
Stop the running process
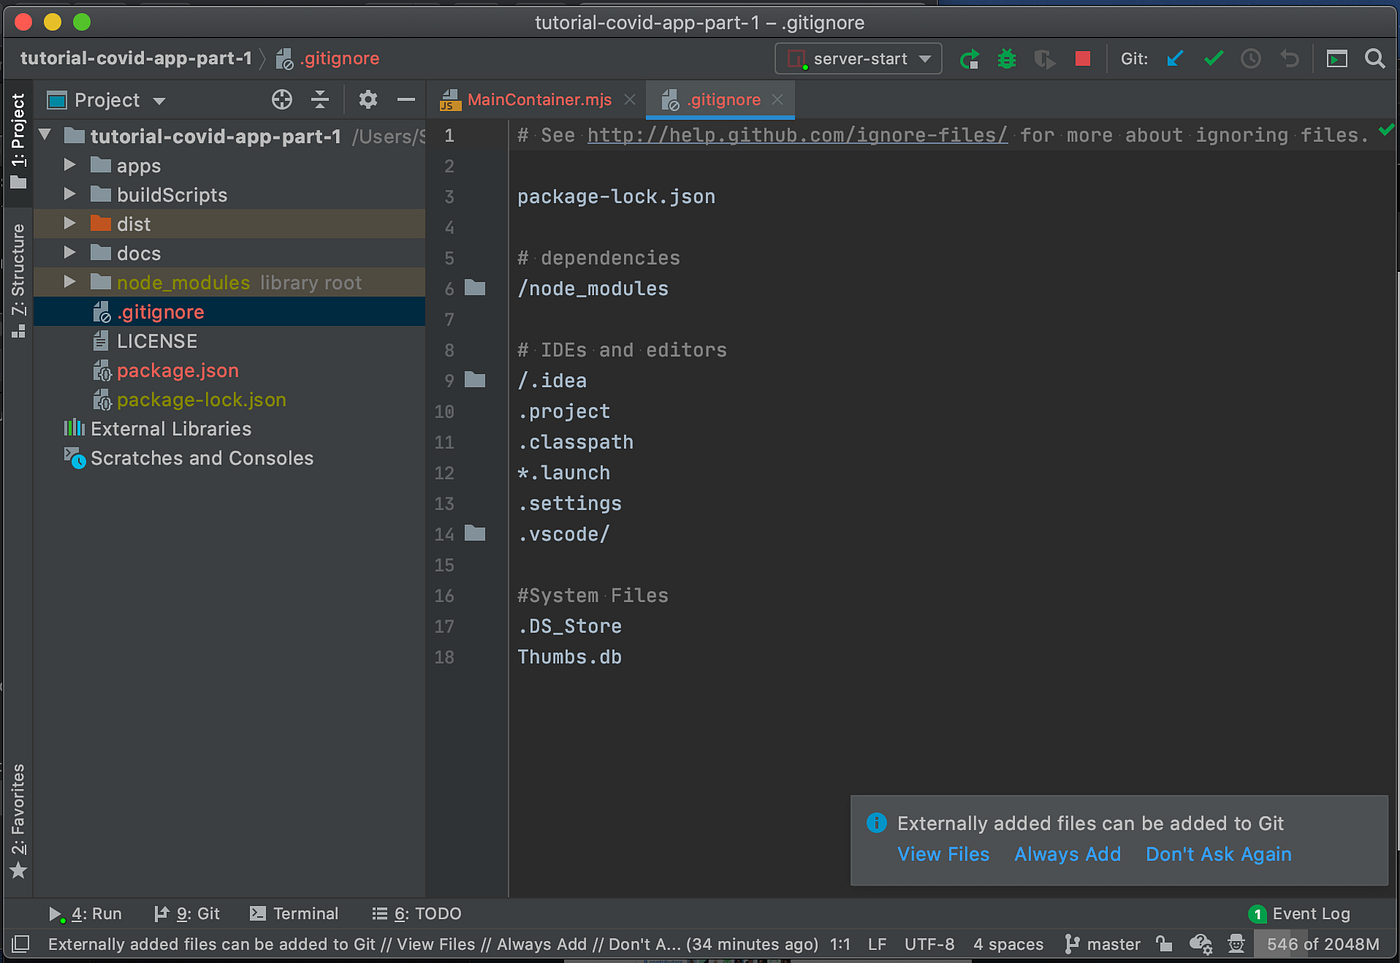[x=1081, y=58]
